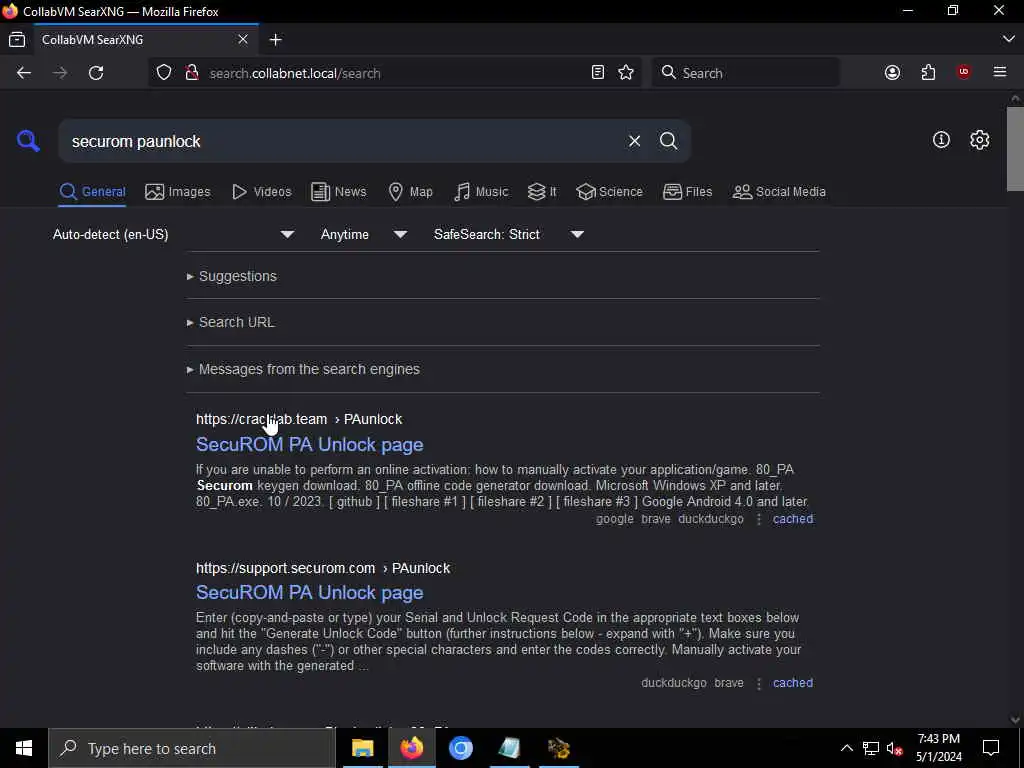Switch to Social Media category
This screenshot has height=768, width=1024.
tap(779, 192)
